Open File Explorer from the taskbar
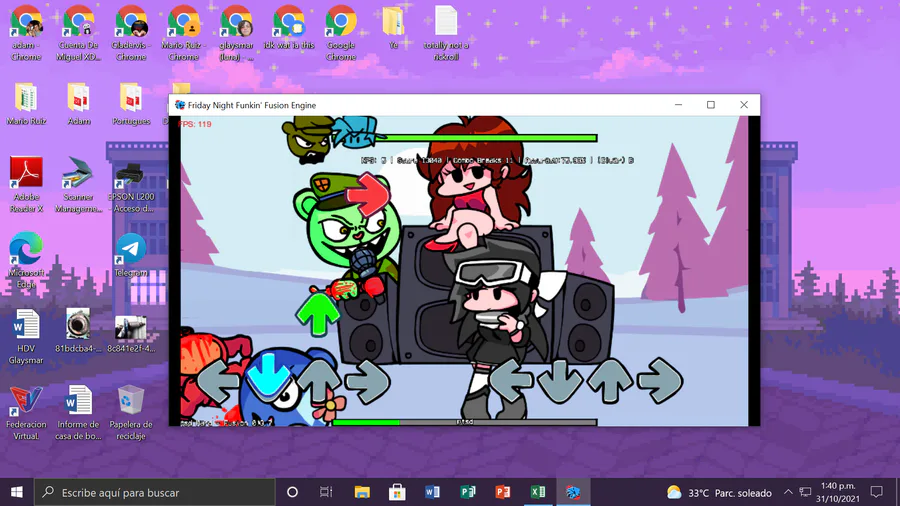 click(x=362, y=492)
